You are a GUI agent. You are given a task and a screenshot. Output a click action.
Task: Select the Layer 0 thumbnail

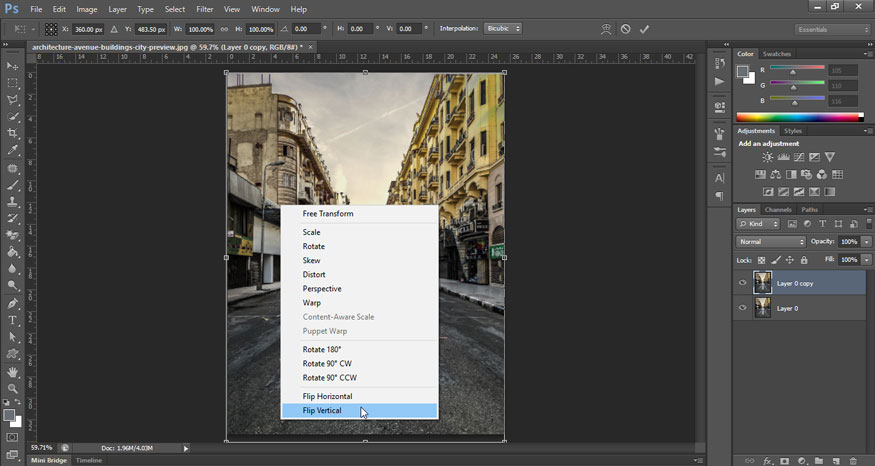tap(762, 308)
